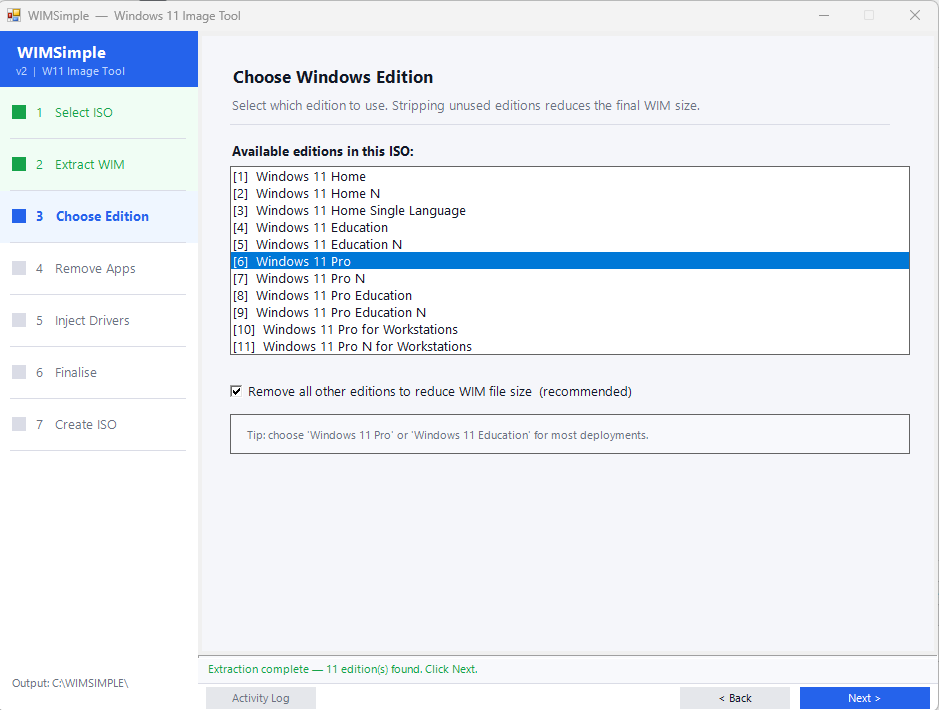Minimize the WIMSimple window
The height and width of the screenshot is (710, 939).
point(823,16)
